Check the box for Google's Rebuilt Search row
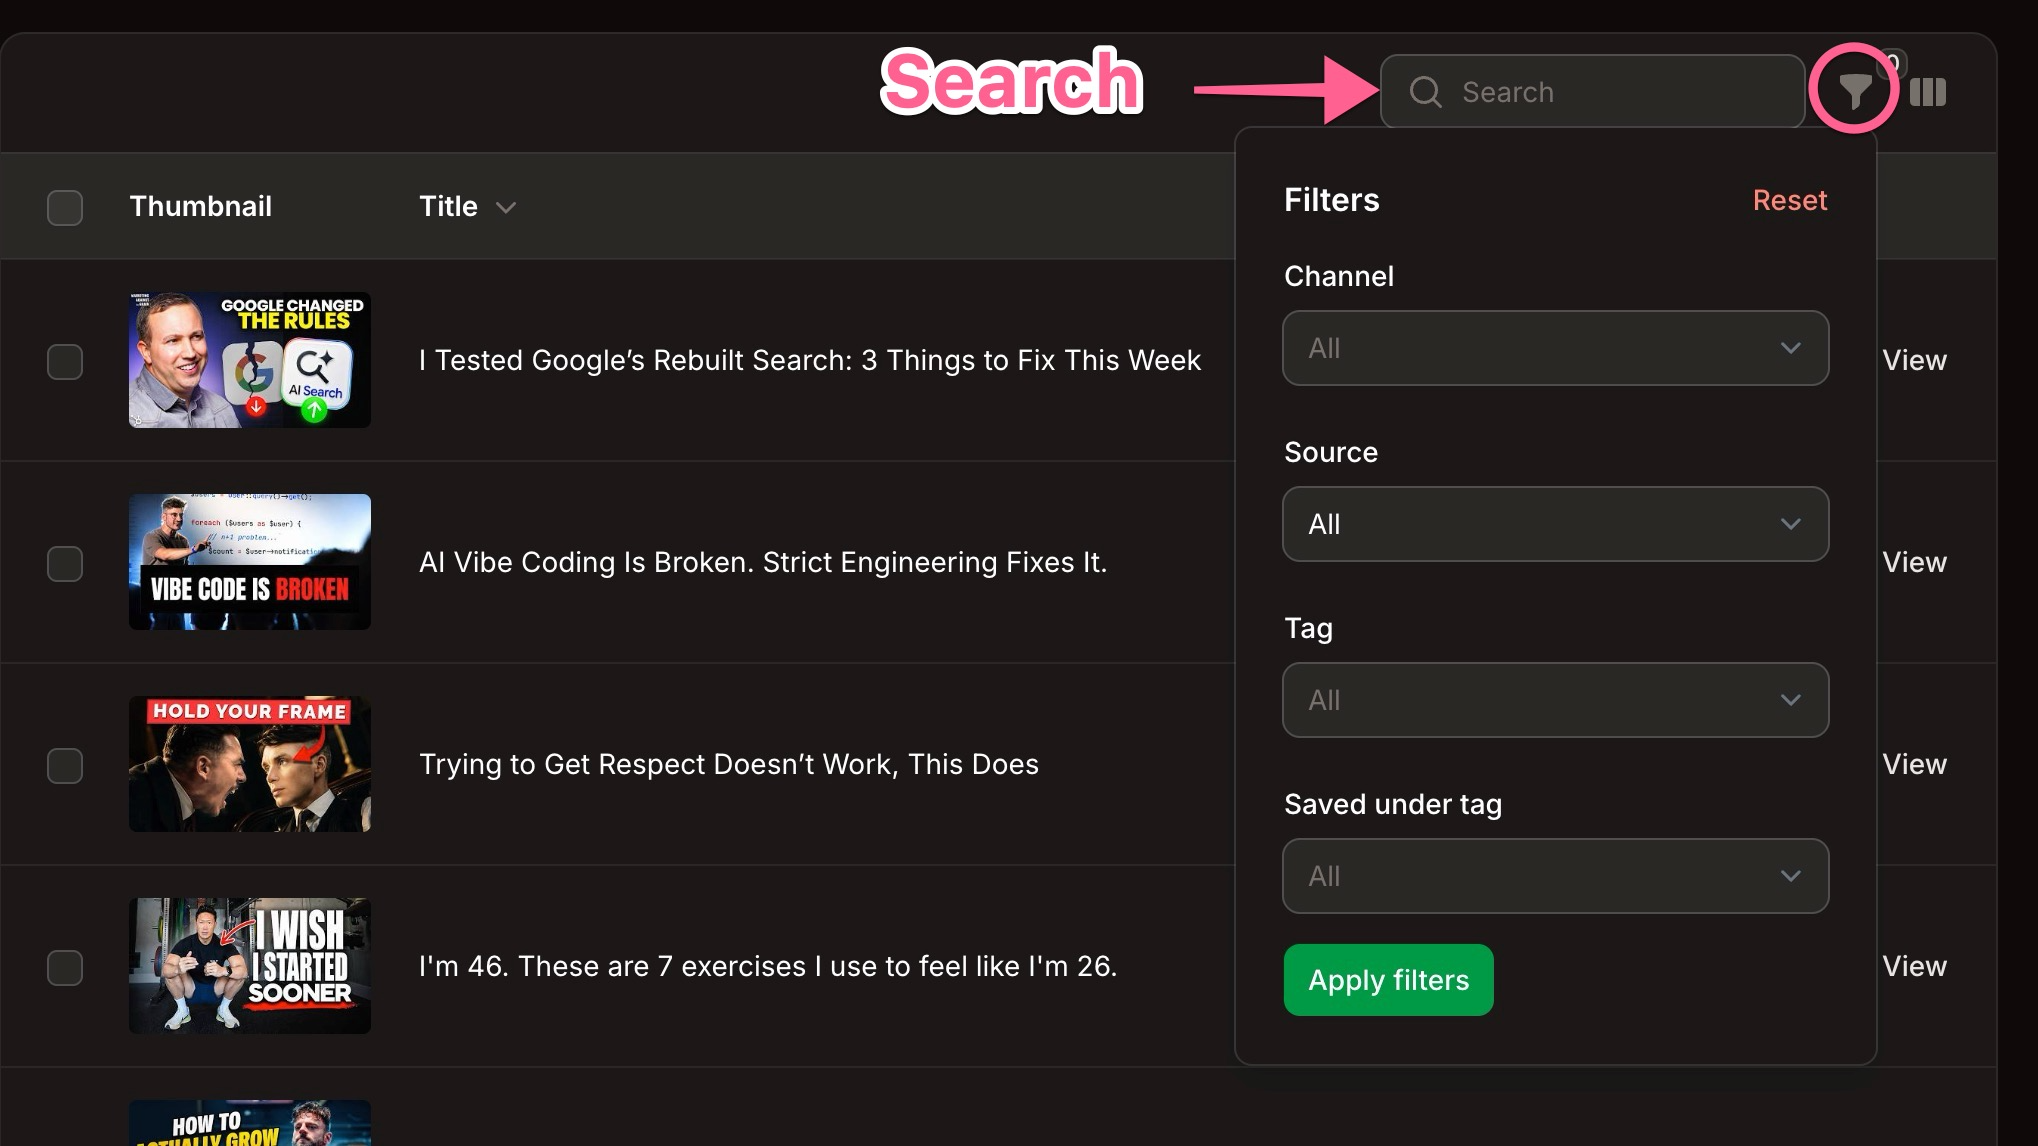 65,361
